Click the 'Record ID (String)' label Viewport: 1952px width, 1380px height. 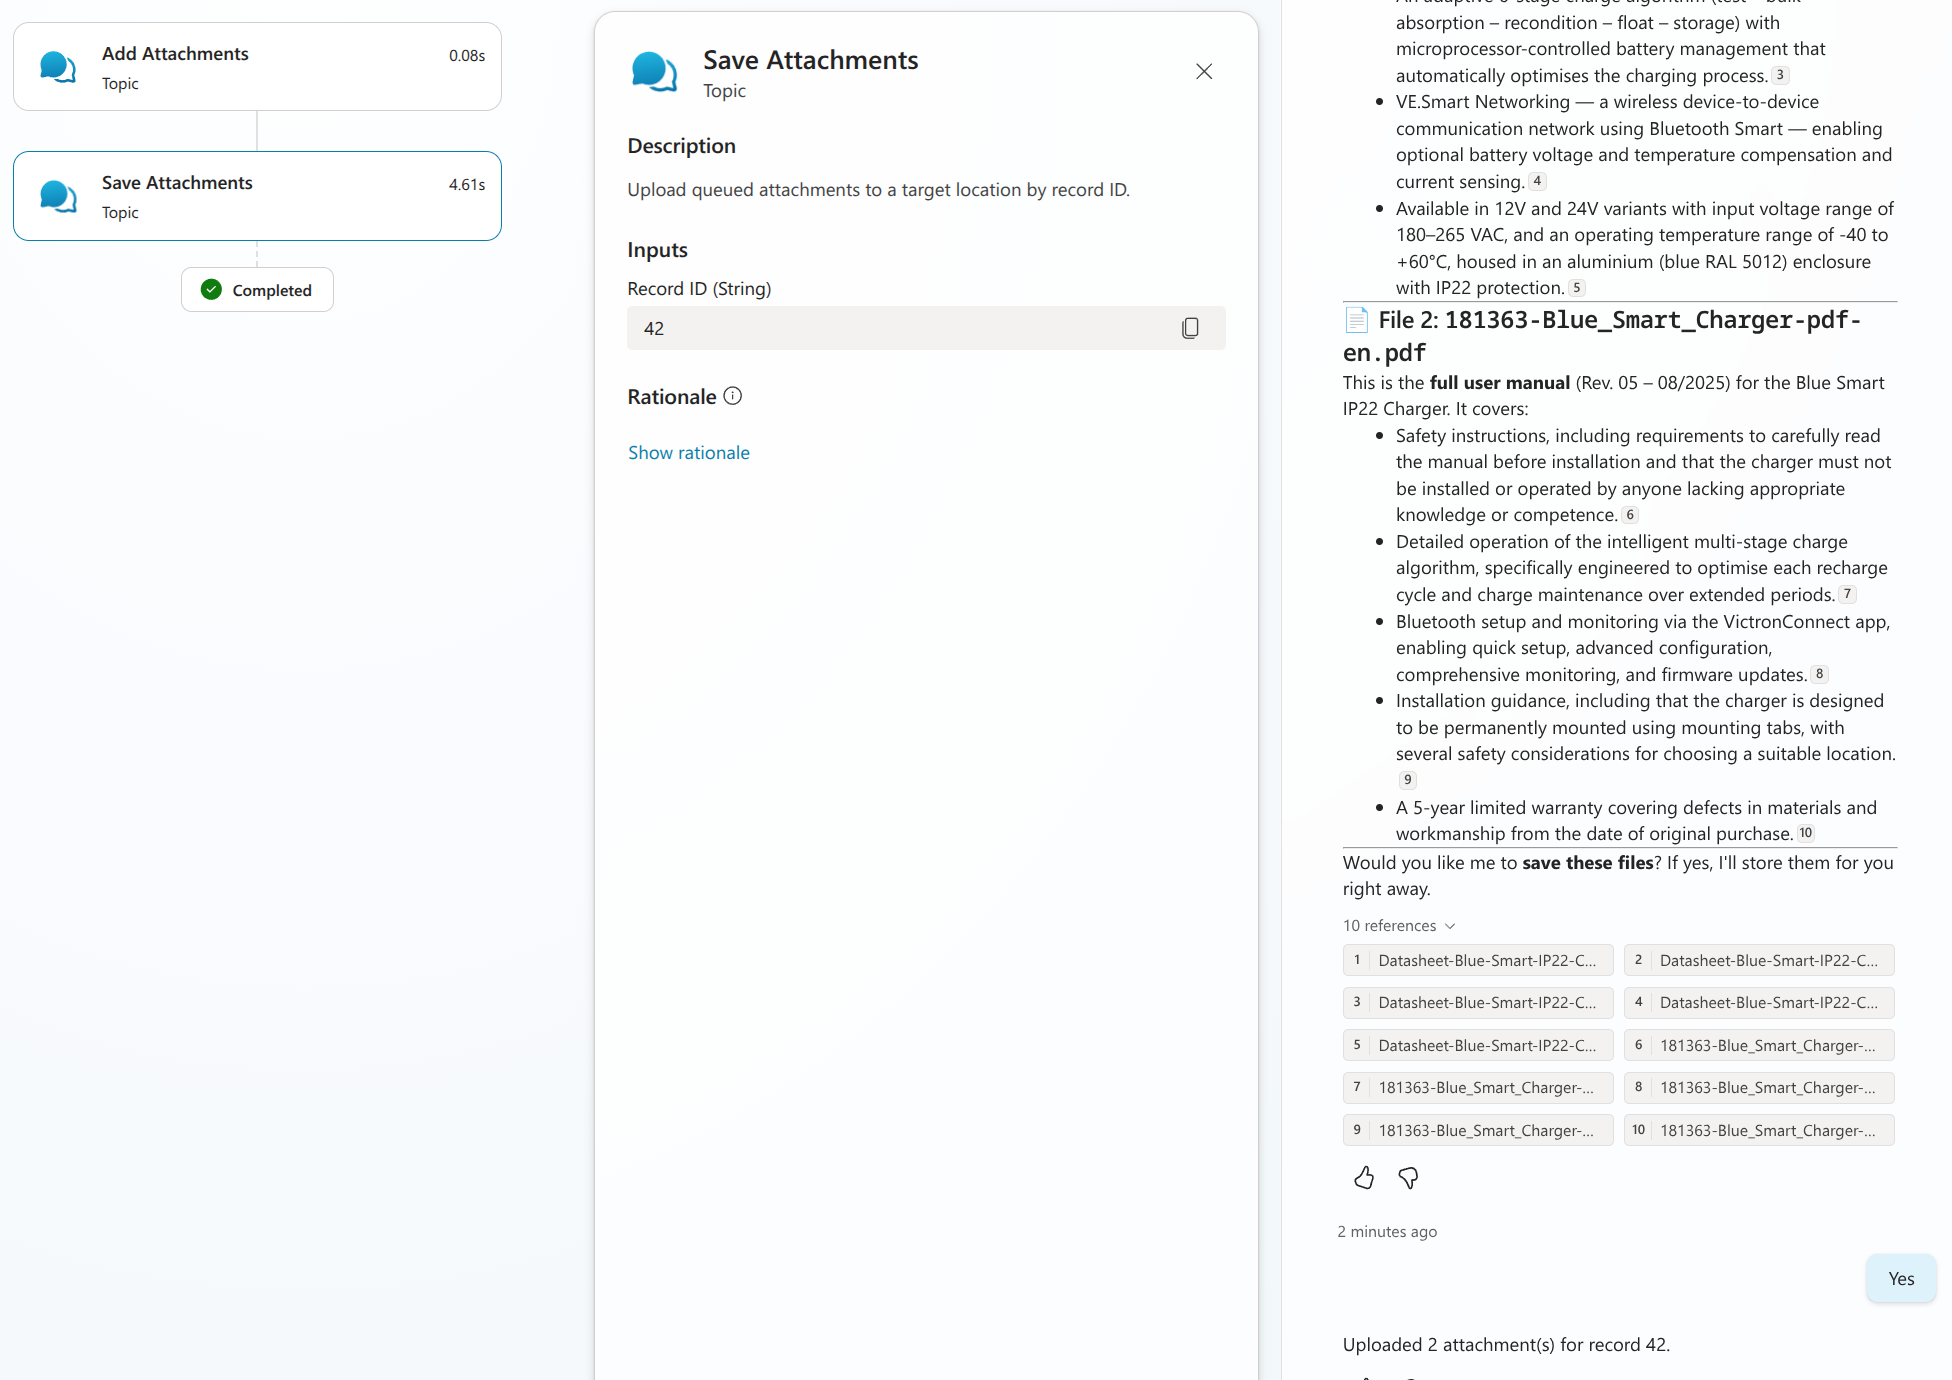699,289
